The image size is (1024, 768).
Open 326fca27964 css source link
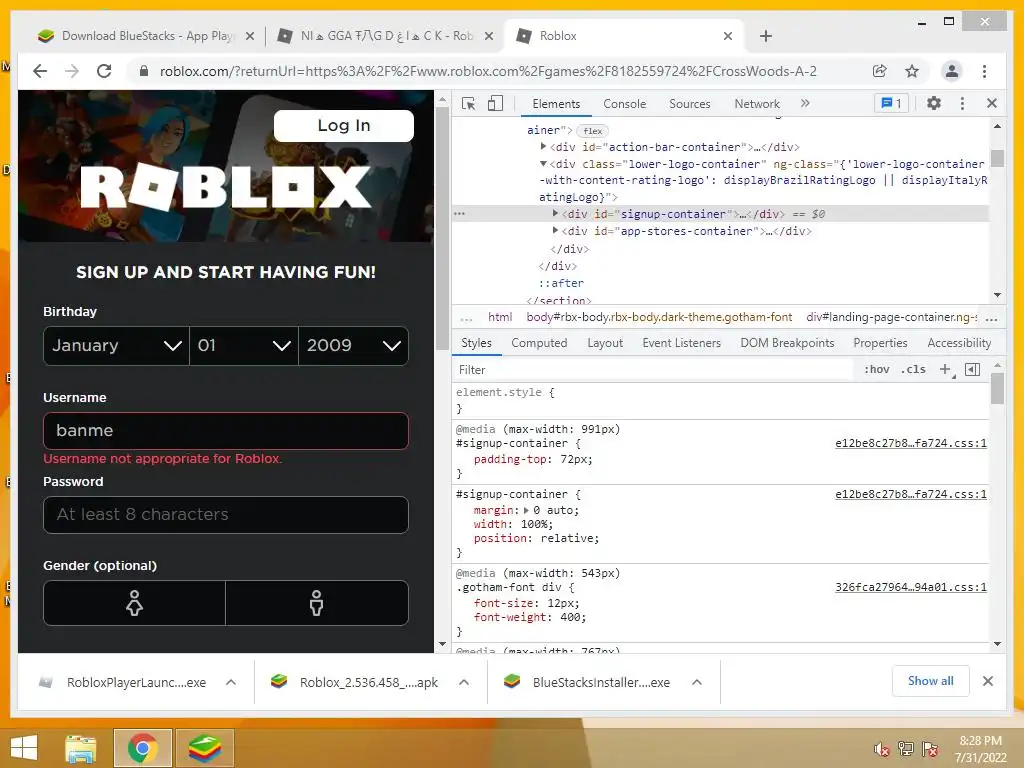(x=910, y=587)
